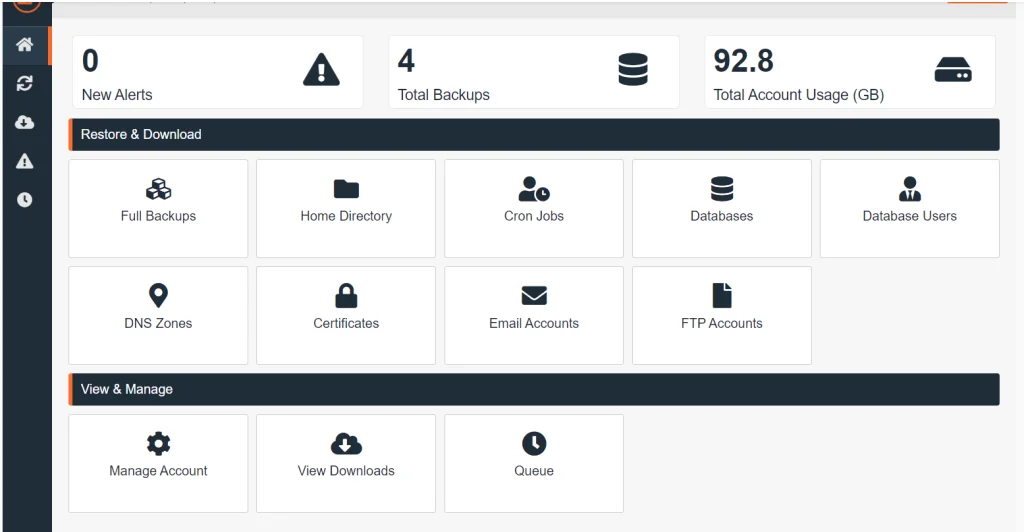Screen dimensions: 1024x532
Task: Open the clock queue sidebar icon
Action: click(25, 200)
